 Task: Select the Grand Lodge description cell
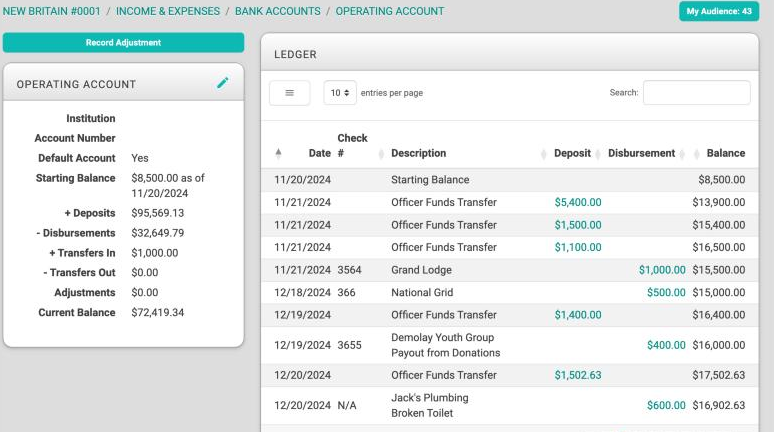click(x=421, y=270)
